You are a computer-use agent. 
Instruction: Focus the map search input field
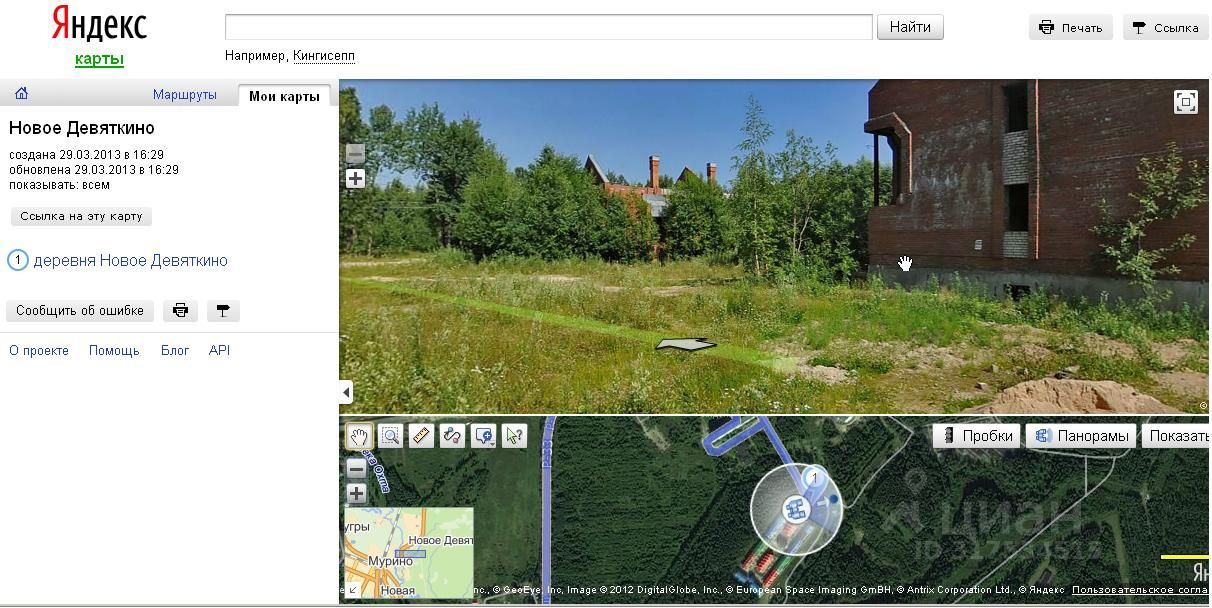(x=549, y=27)
